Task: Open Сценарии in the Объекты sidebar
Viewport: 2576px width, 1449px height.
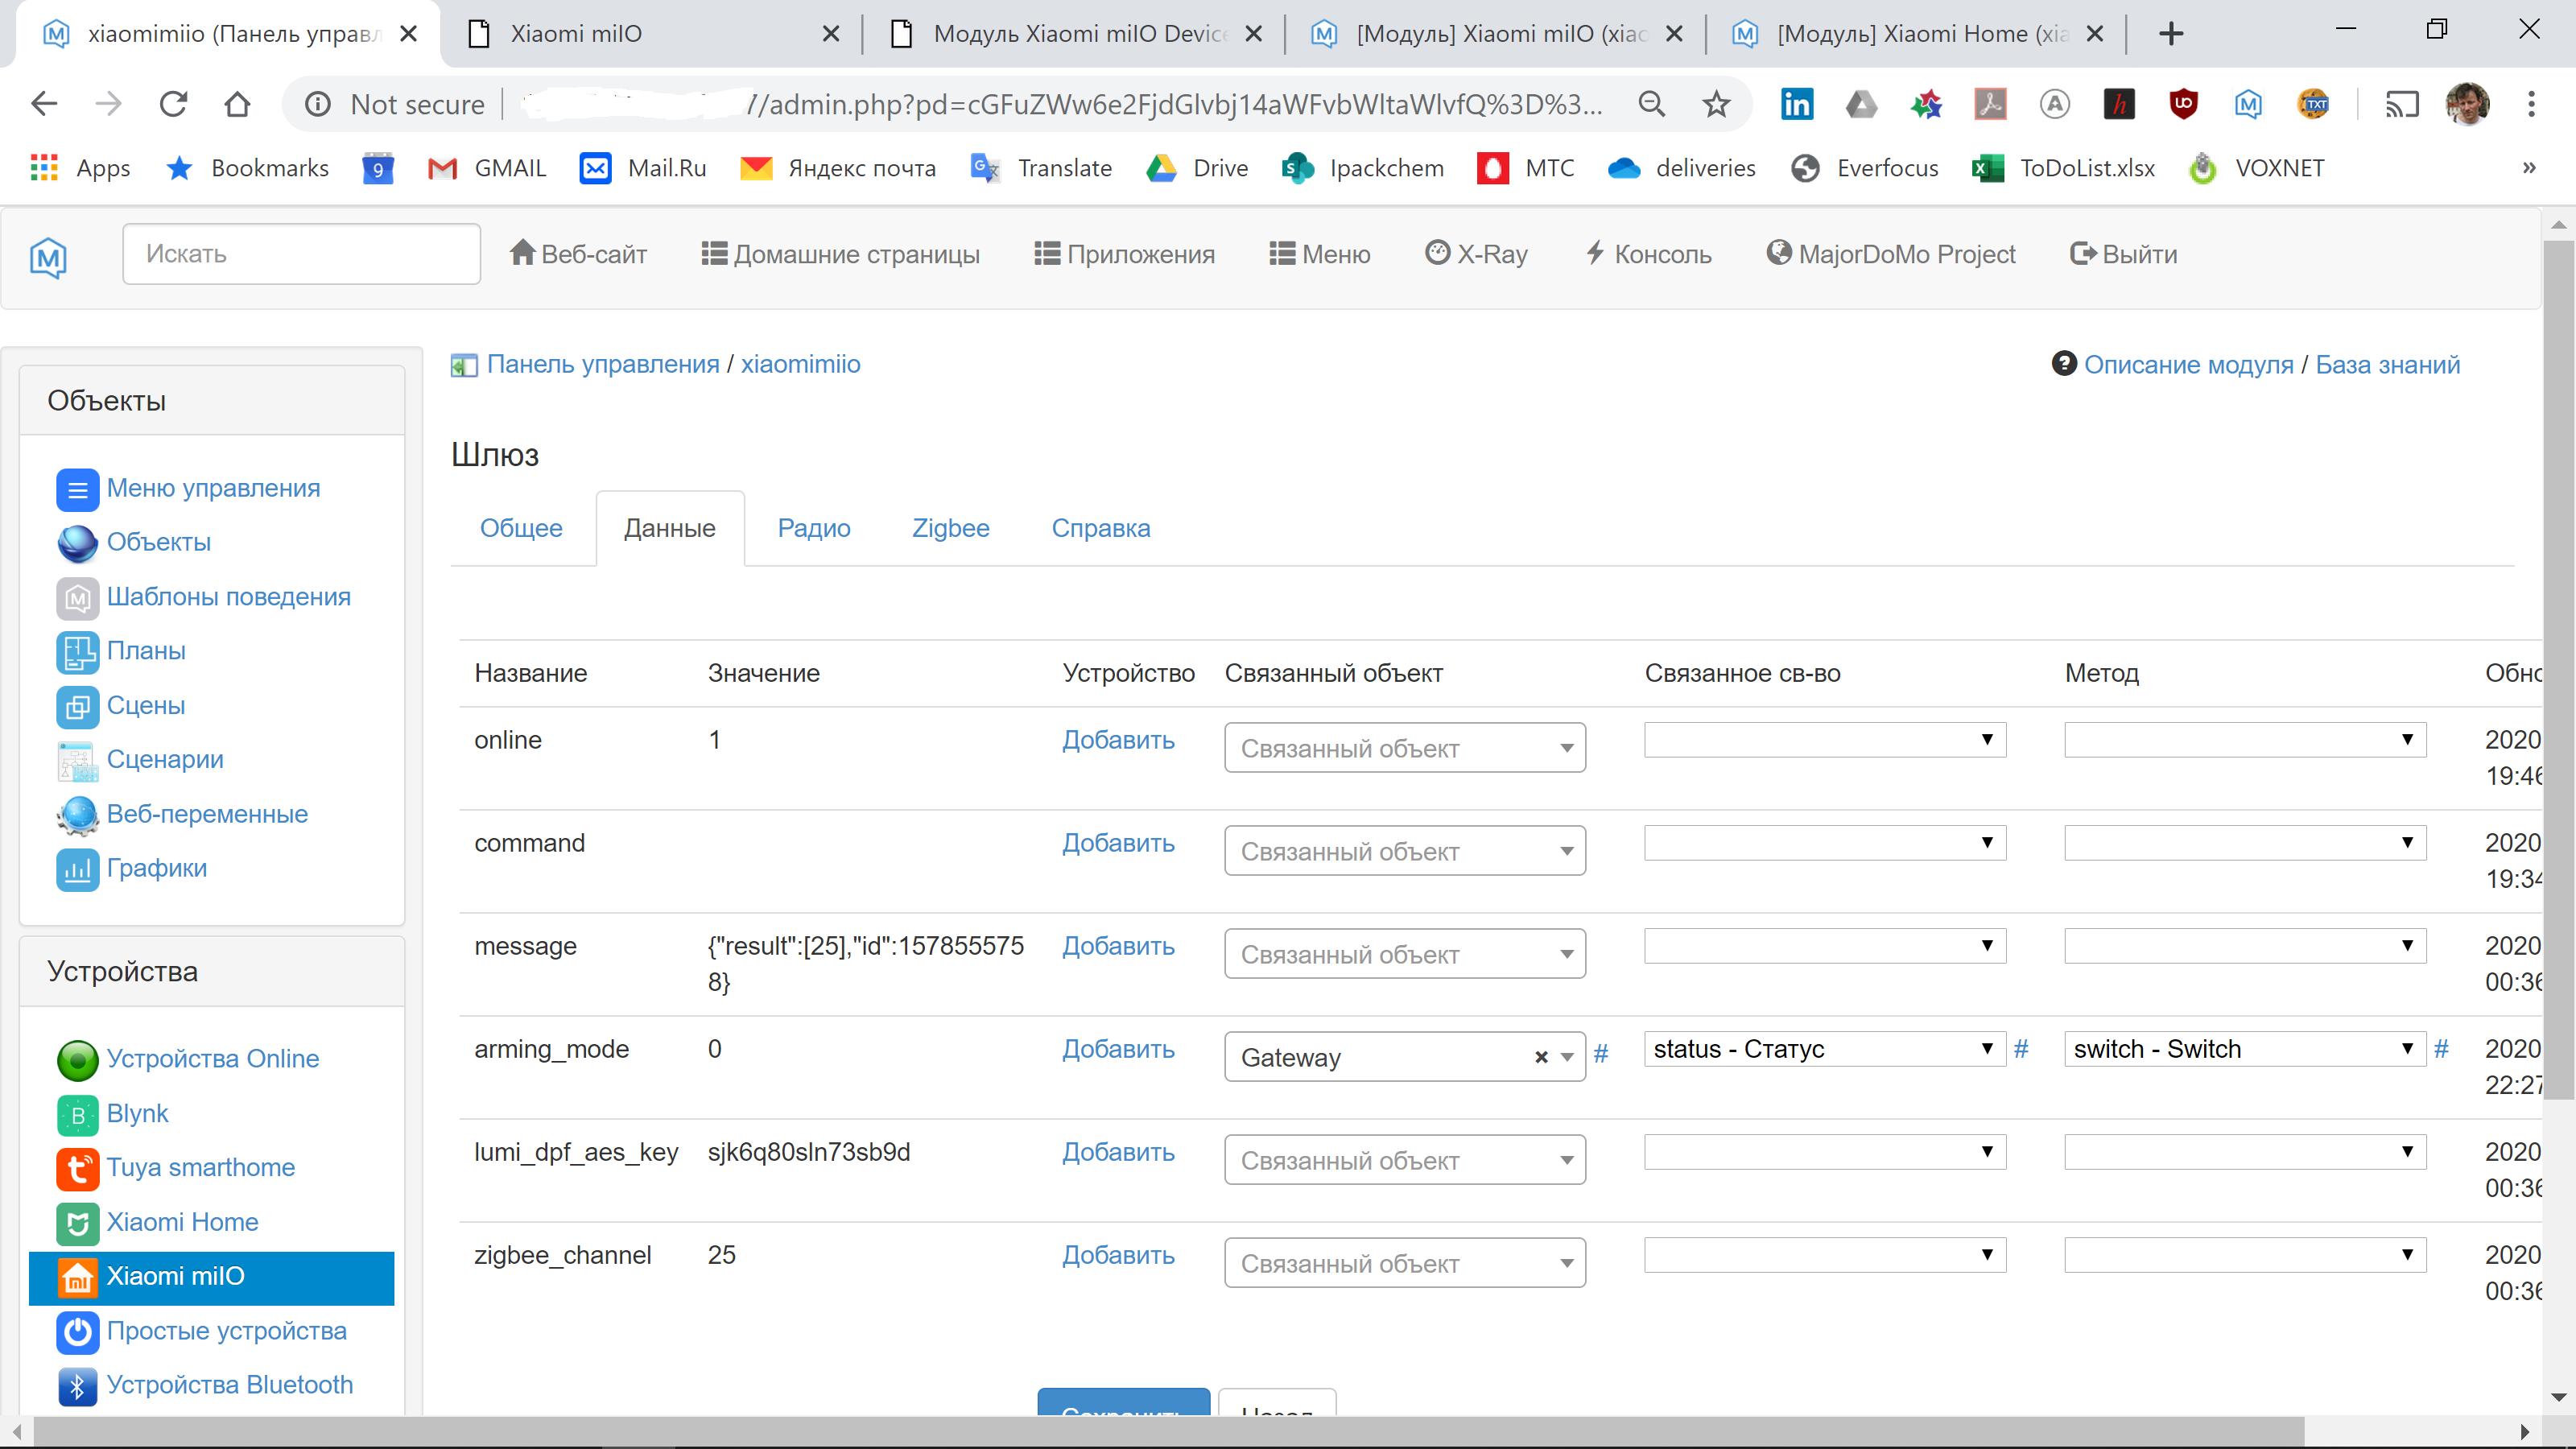Action: click(x=164, y=759)
